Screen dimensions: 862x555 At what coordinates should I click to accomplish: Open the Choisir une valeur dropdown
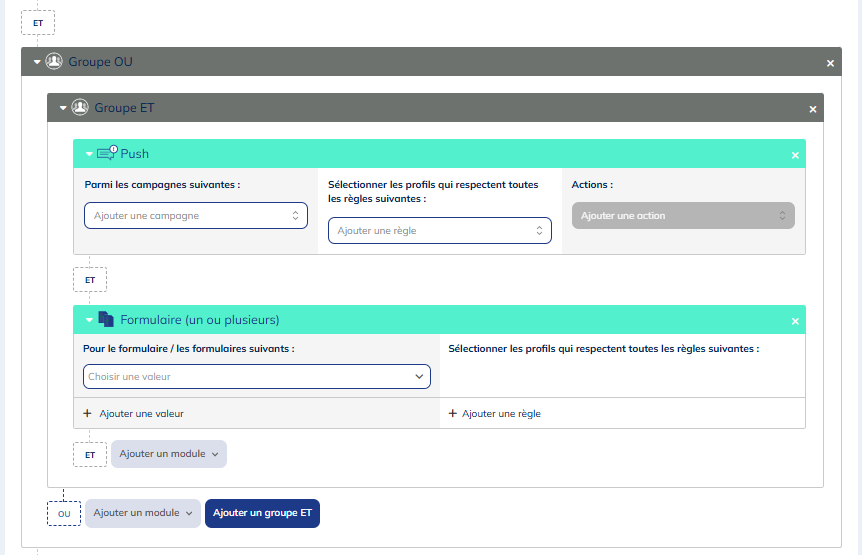pyautogui.click(x=256, y=377)
